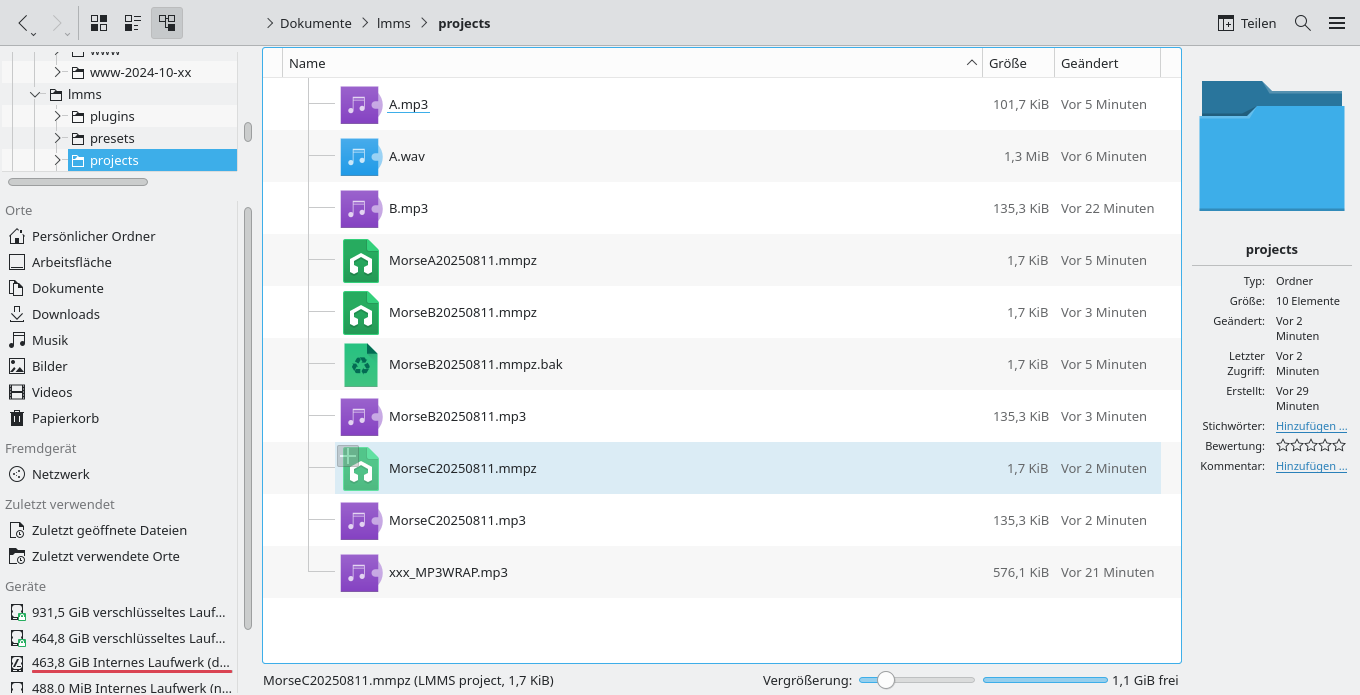
Task: Collapse the lmms folder in the tree
Action: tap(36, 95)
